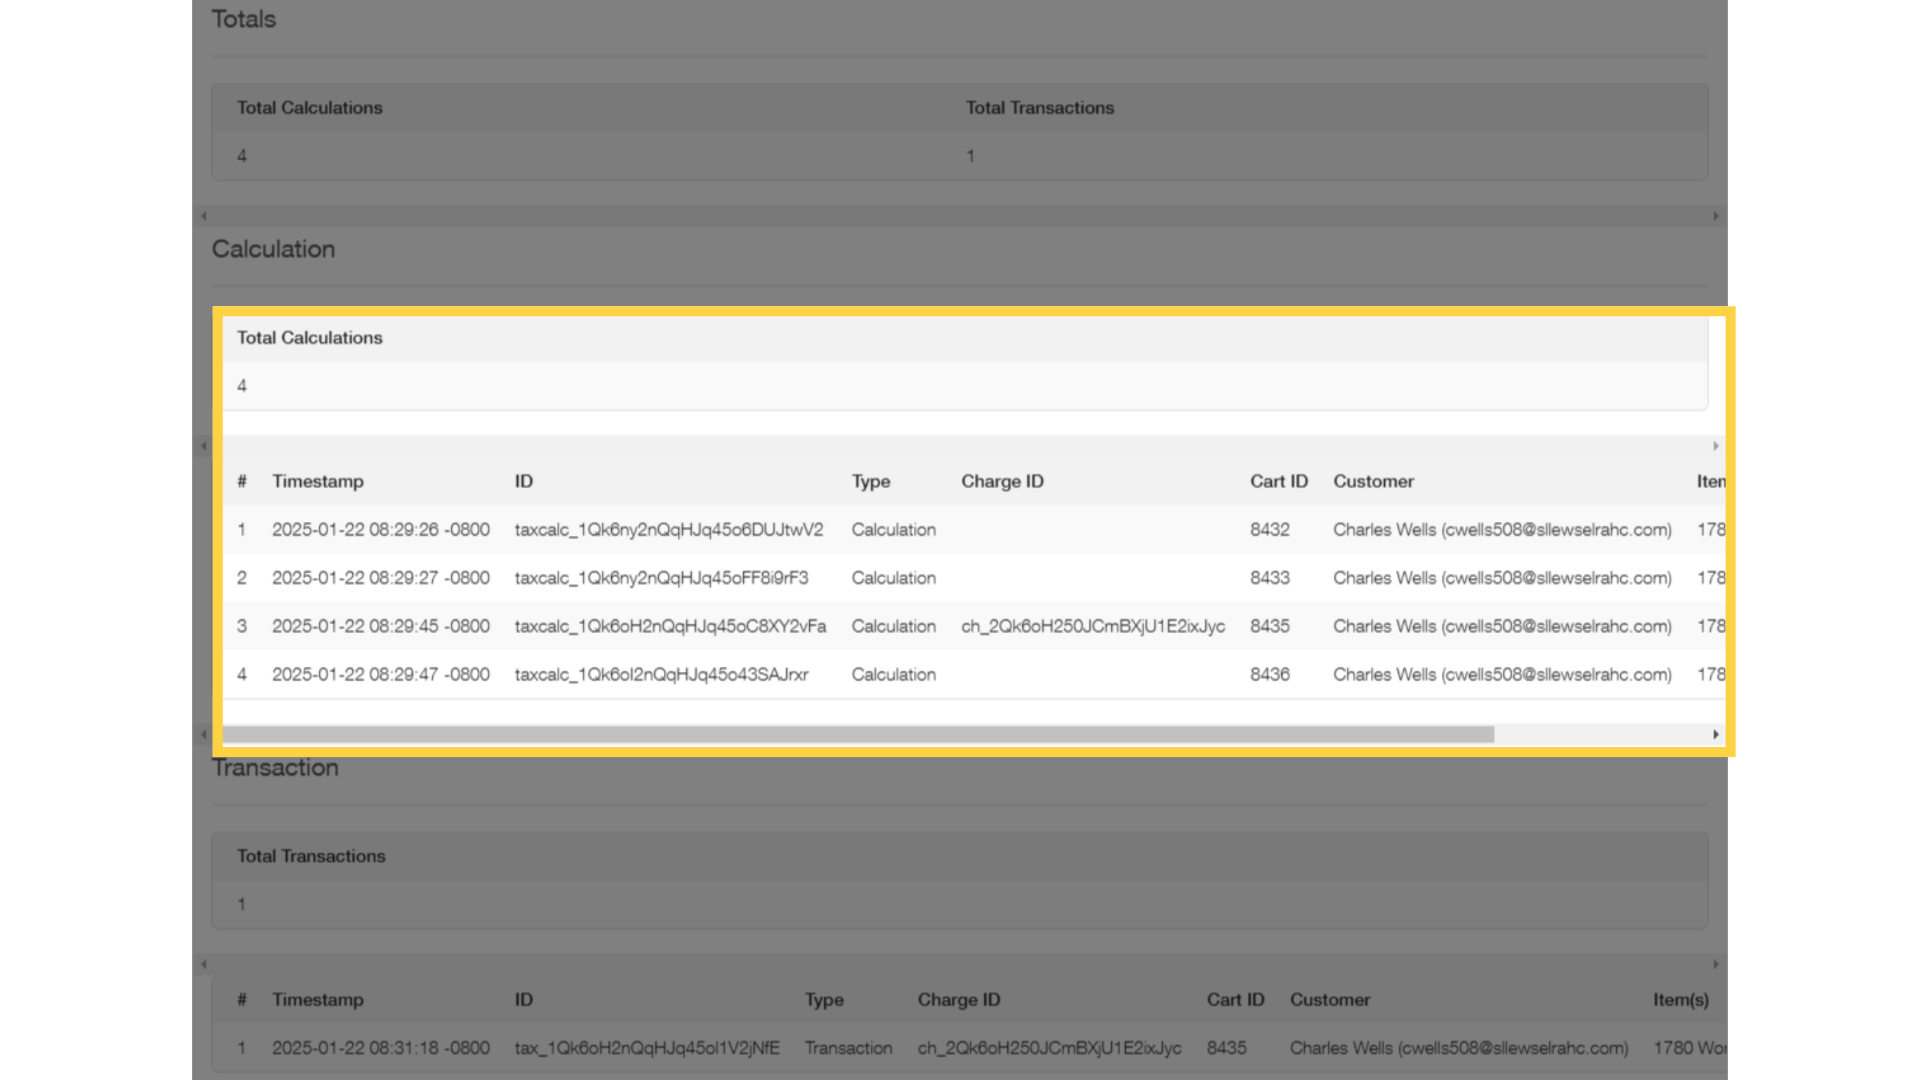Click Charge ID column header in Calculation table

point(1002,481)
